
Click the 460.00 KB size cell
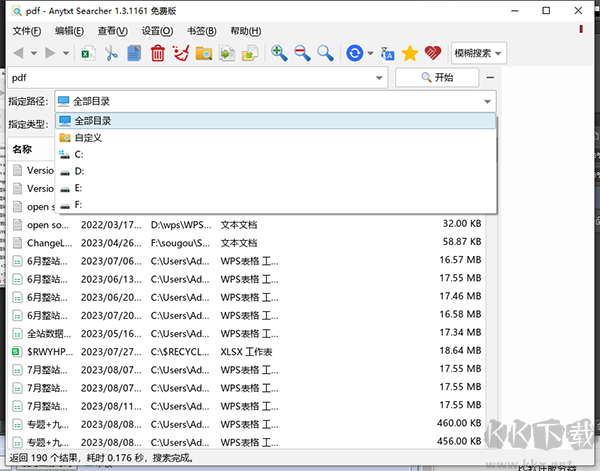coord(459,423)
